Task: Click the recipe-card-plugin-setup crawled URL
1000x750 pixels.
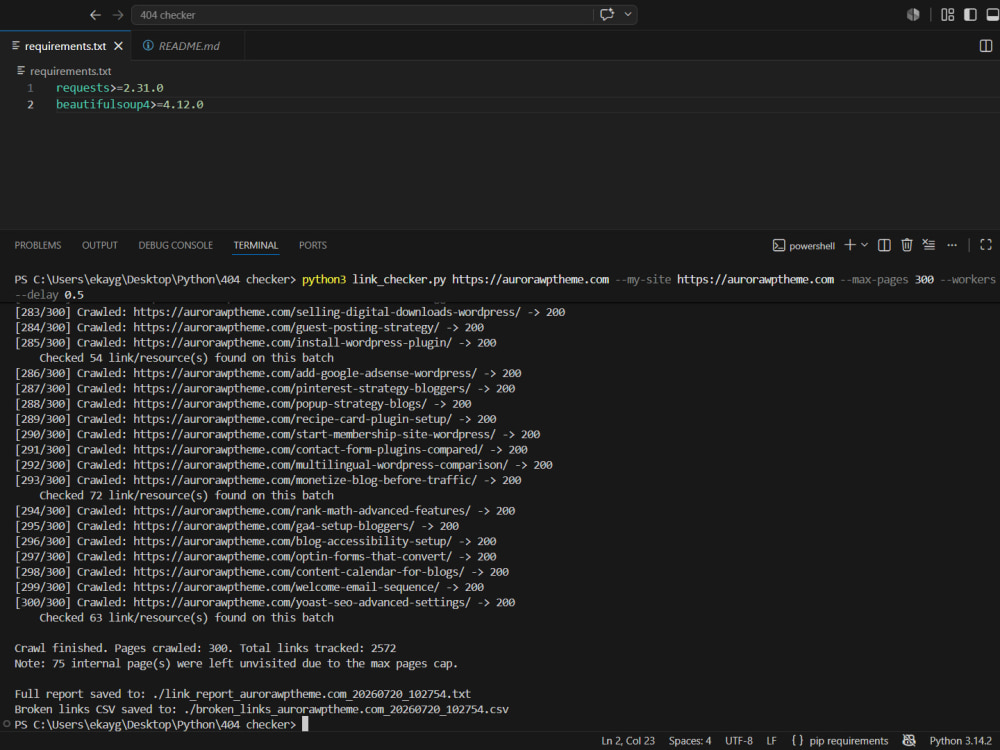Action: coord(293,419)
